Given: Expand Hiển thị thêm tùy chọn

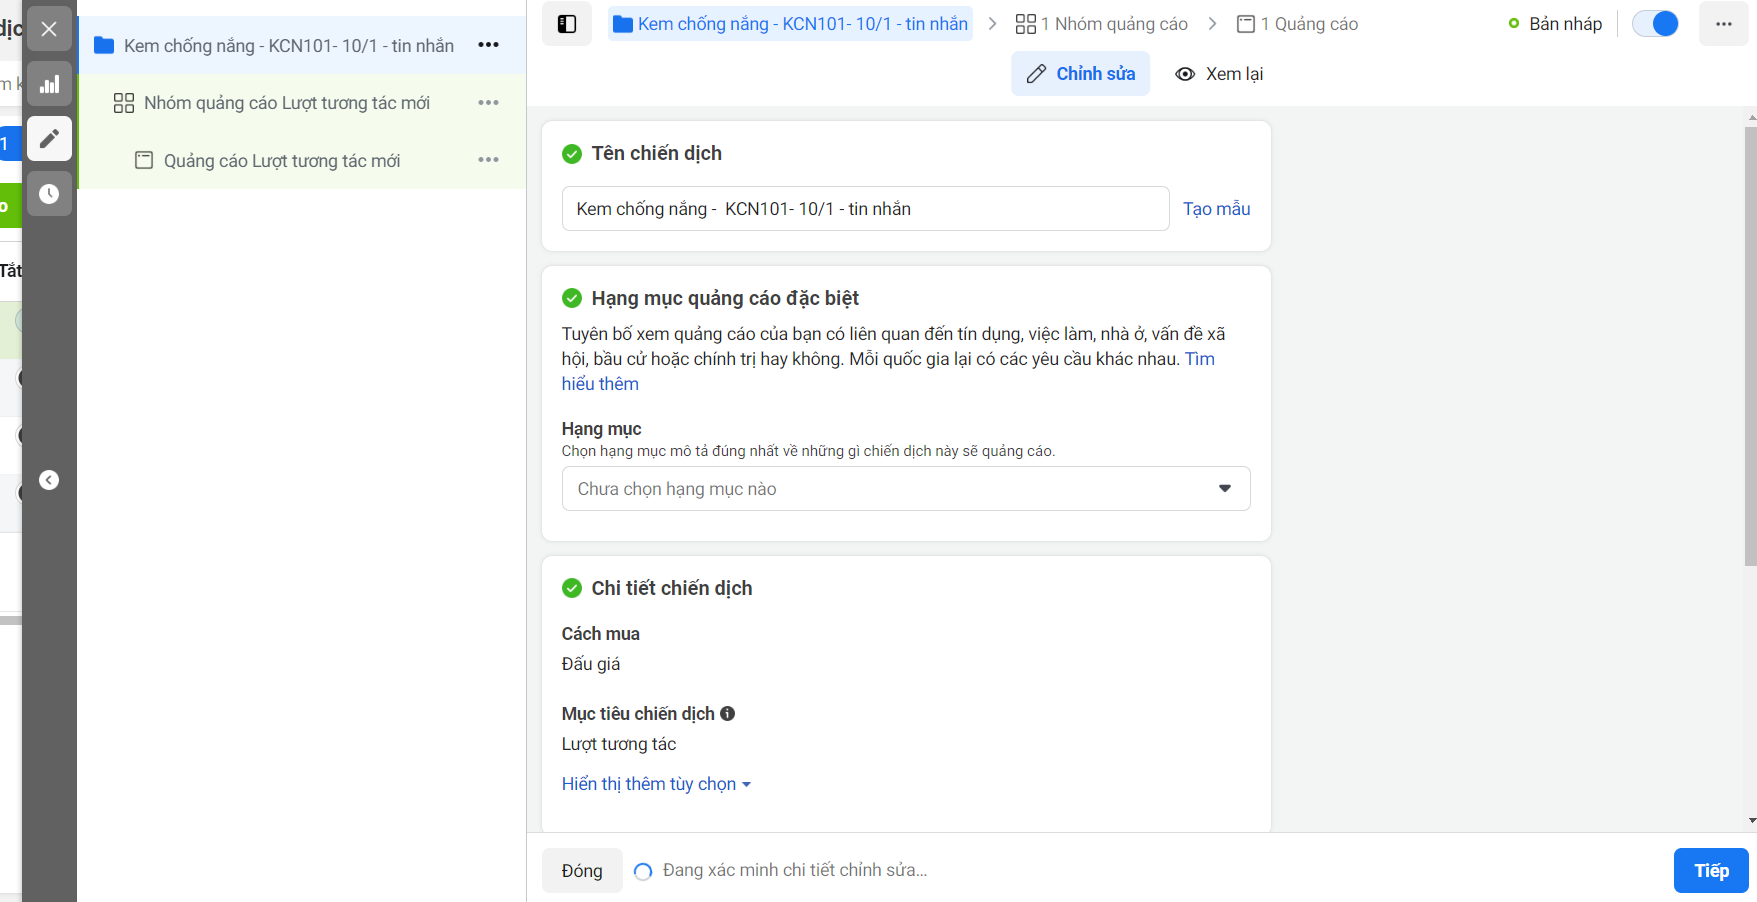Looking at the screenshot, I should coord(656,784).
